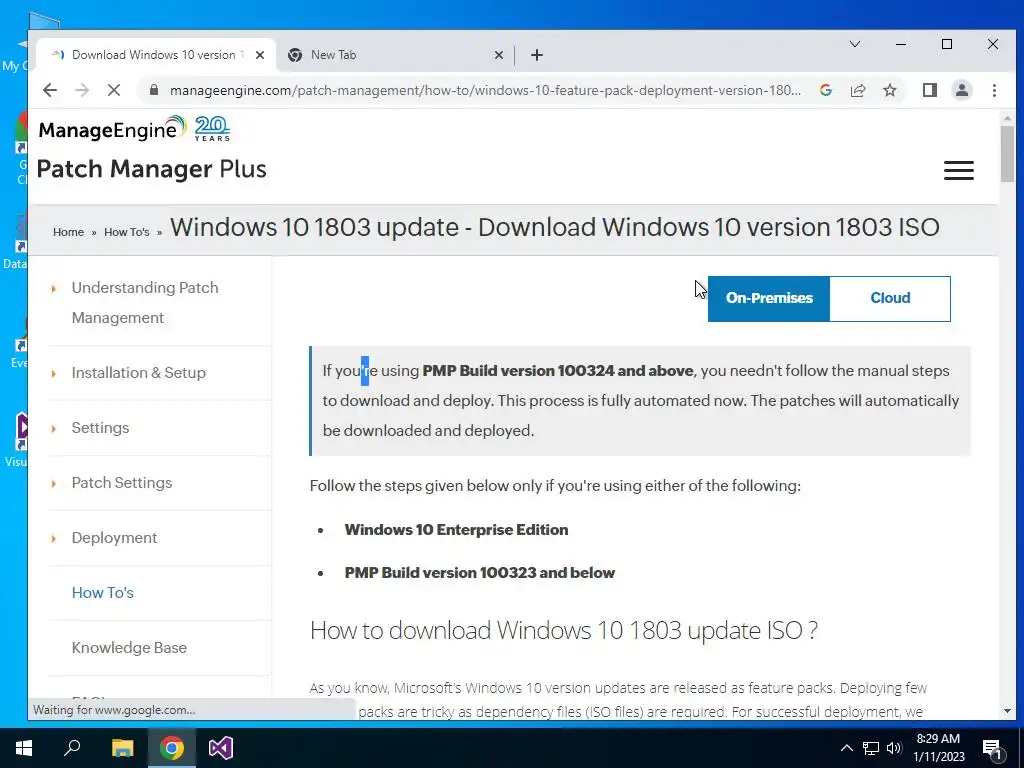Viewport: 1024px width, 768px height.
Task: Open File Explorer from the taskbar
Action: 122,748
